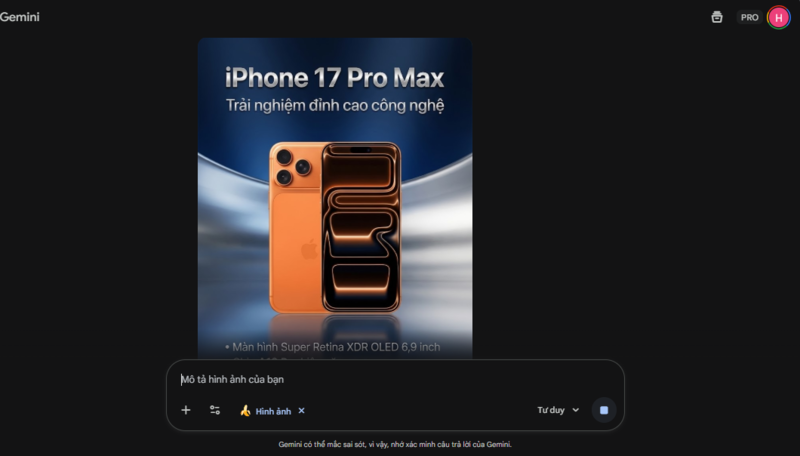Click the Super Retina XDR OLED line

[x=333, y=347]
